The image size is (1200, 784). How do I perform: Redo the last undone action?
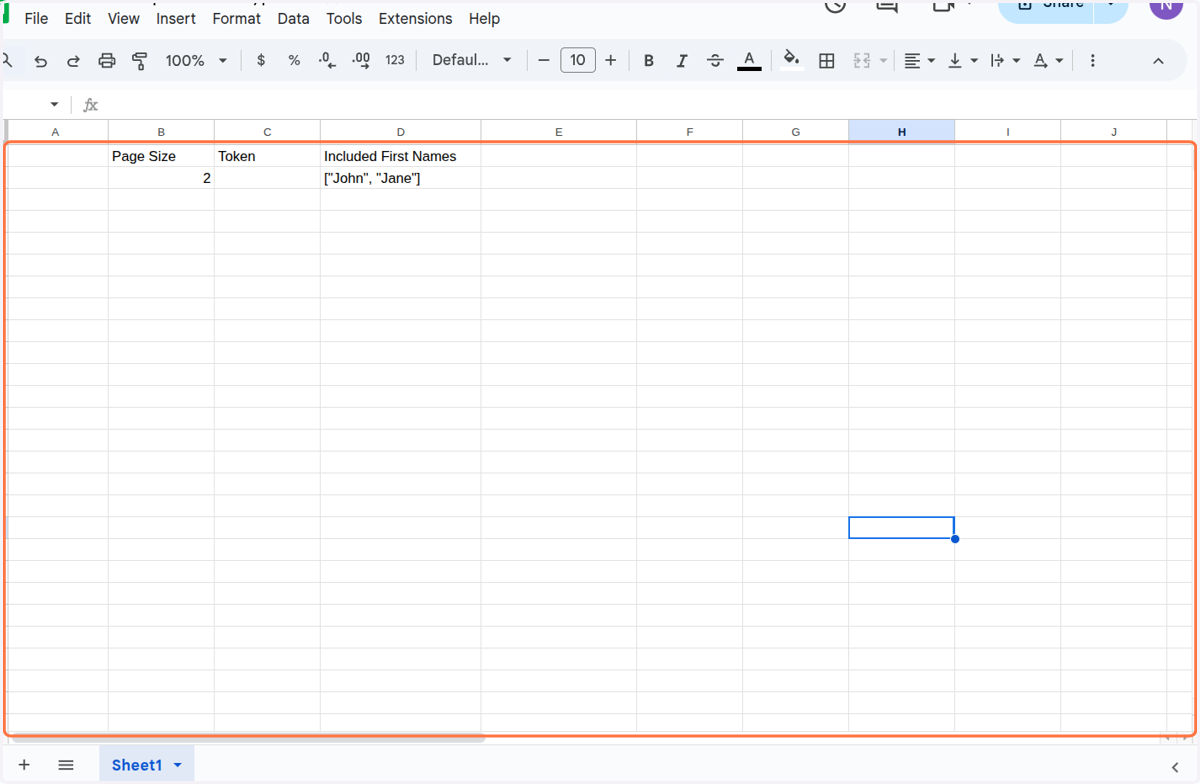point(73,61)
